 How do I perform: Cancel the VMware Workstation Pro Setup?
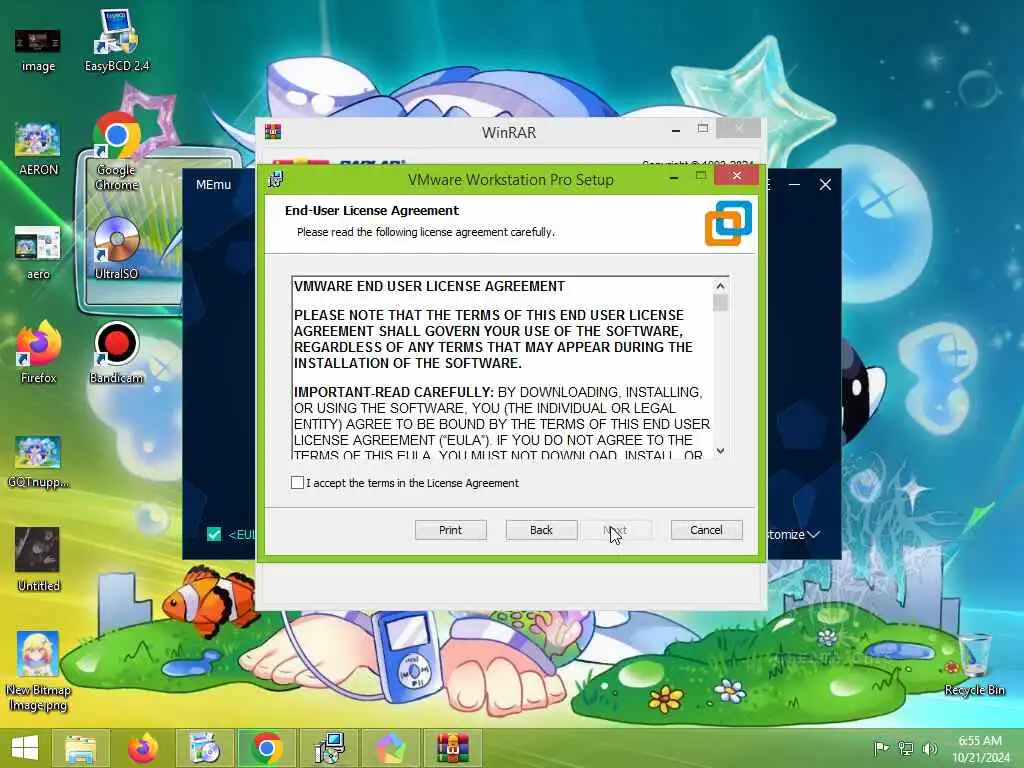pyautogui.click(x=706, y=530)
